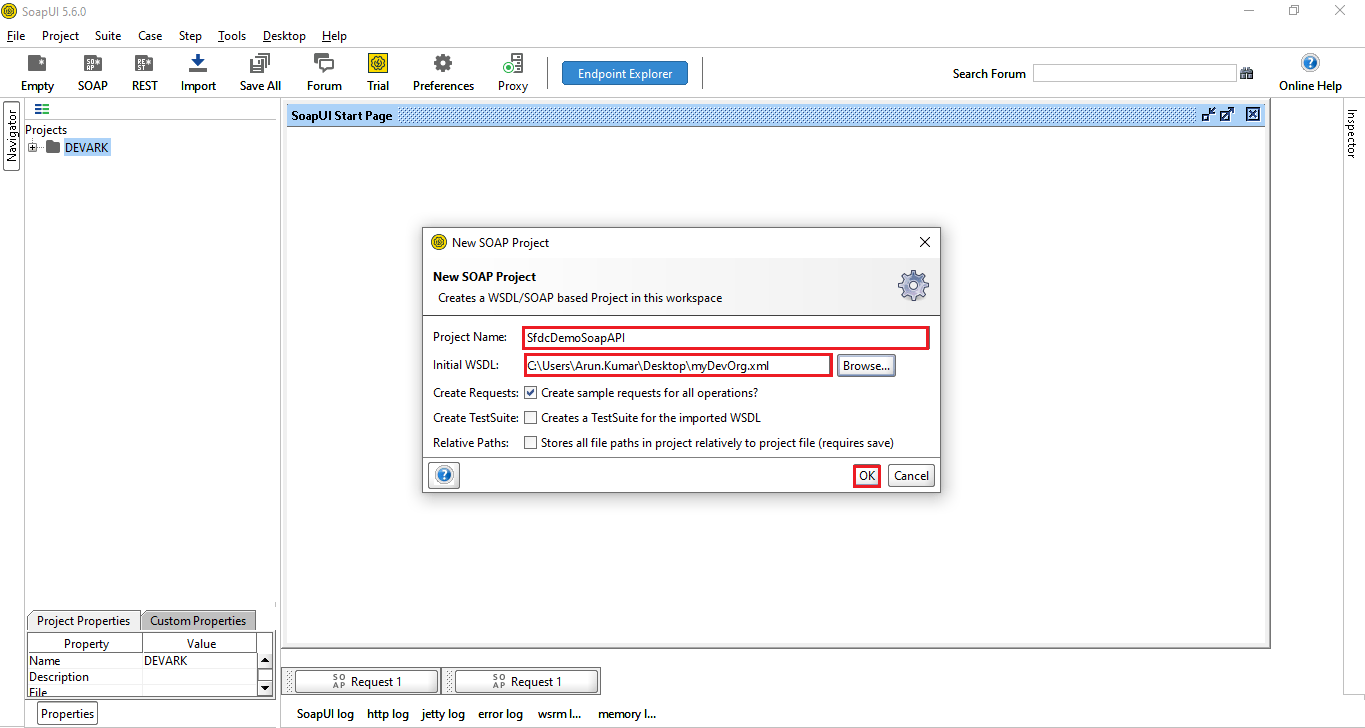Click the Value column header

click(x=201, y=644)
